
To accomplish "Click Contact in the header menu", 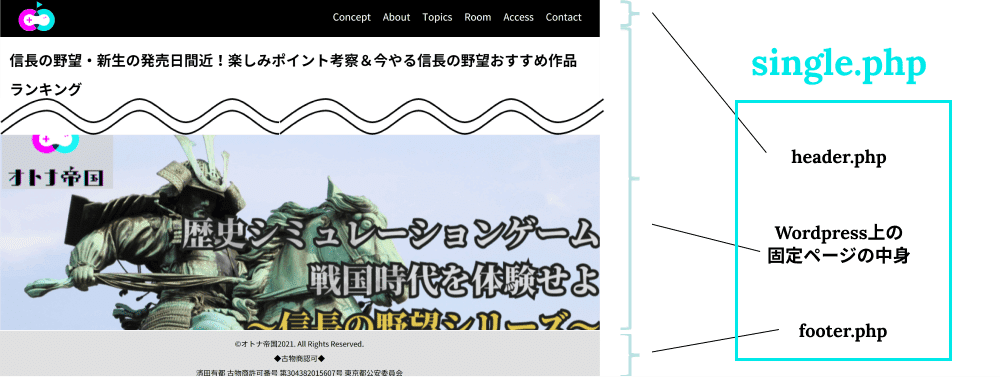I will coord(563,17).
